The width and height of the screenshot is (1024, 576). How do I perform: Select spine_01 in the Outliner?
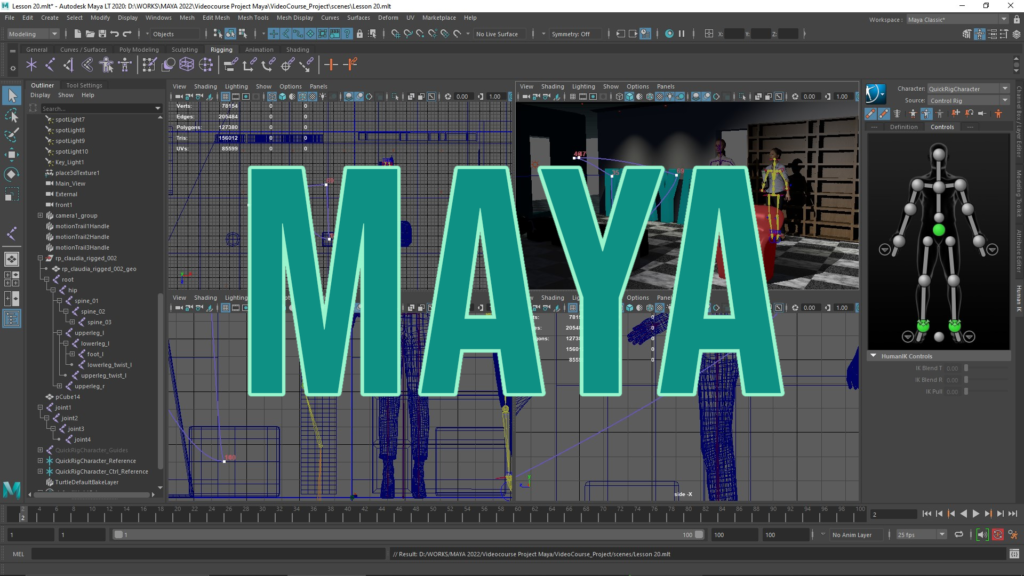[x=86, y=301]
